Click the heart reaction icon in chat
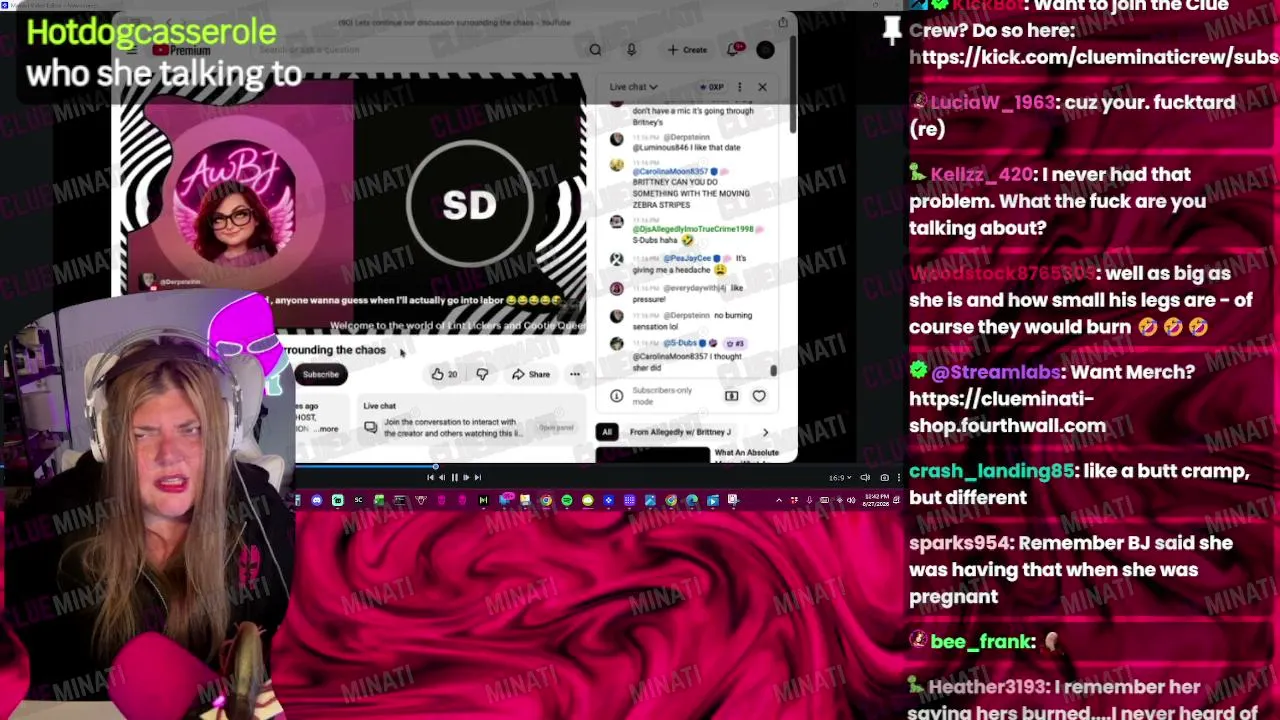 coord(759,396)
